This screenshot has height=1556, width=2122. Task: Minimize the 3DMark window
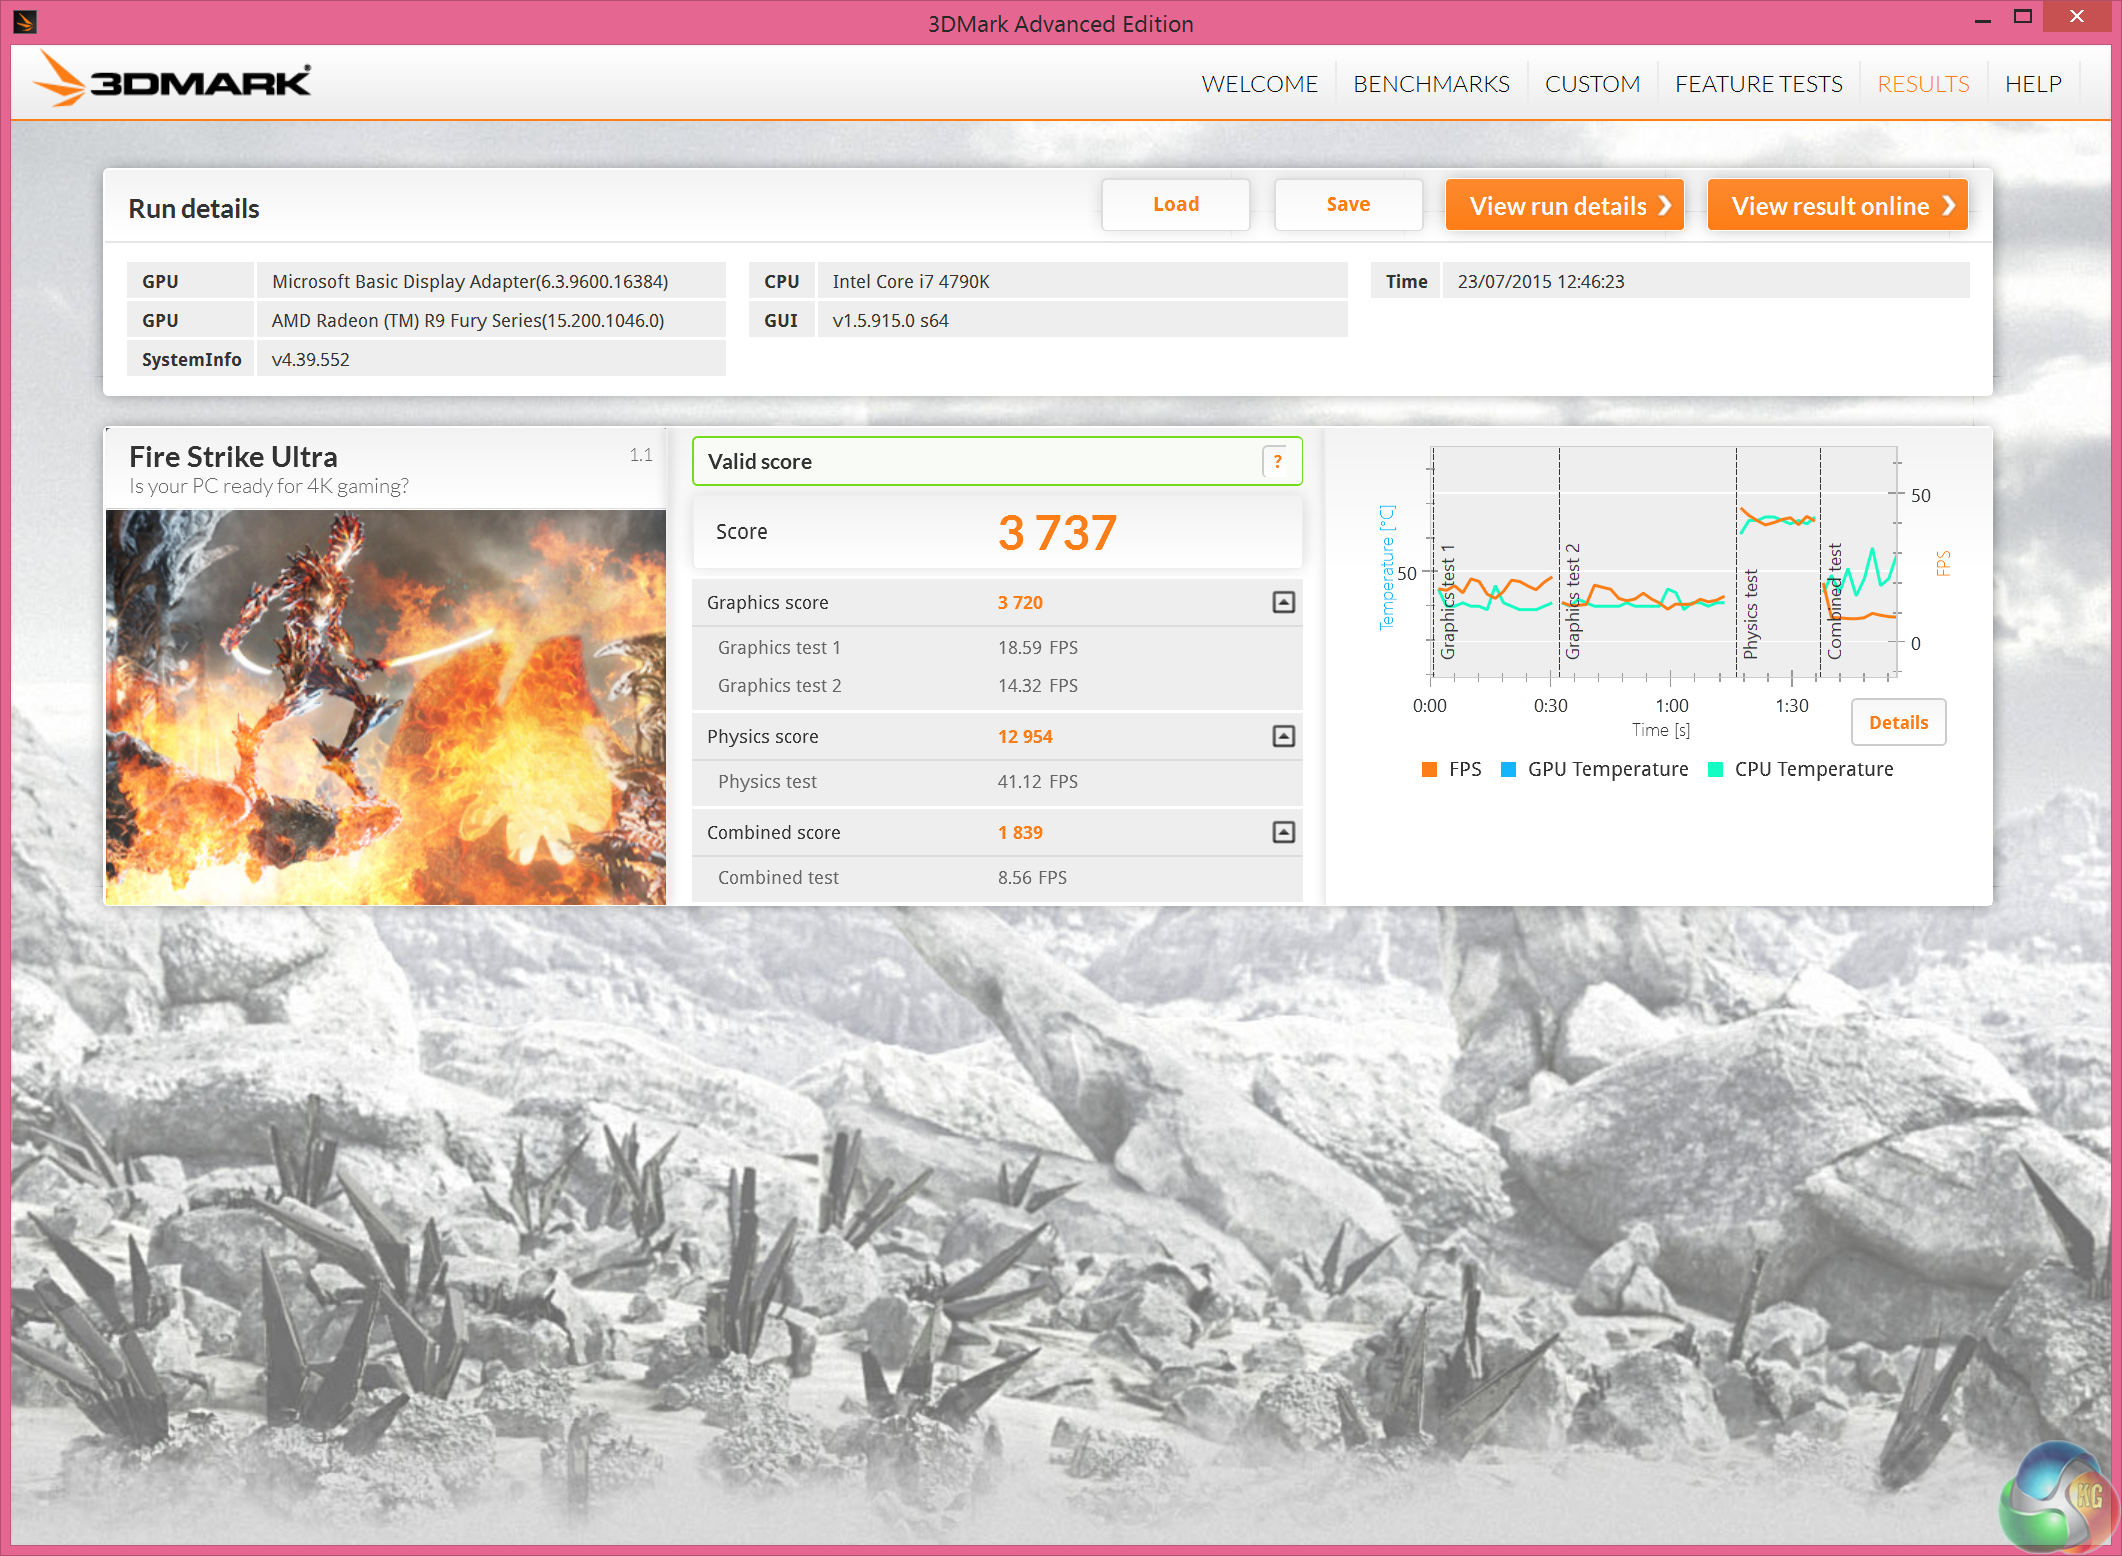pyautogui.click(x=1982, y=20)
